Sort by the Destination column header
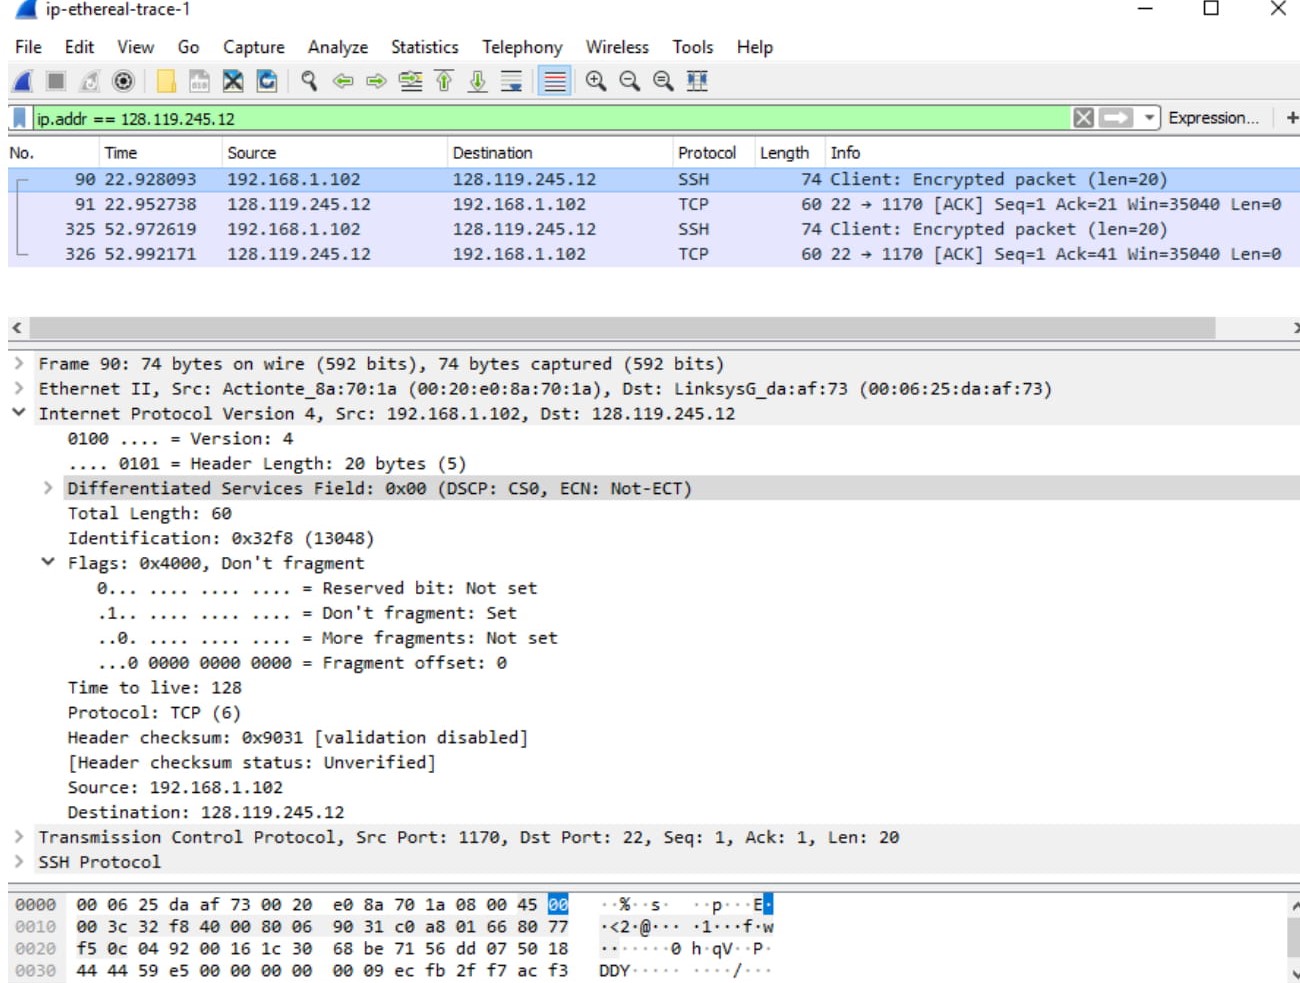The width and height of the screenshot is (1300, 983). pos(559,153)
